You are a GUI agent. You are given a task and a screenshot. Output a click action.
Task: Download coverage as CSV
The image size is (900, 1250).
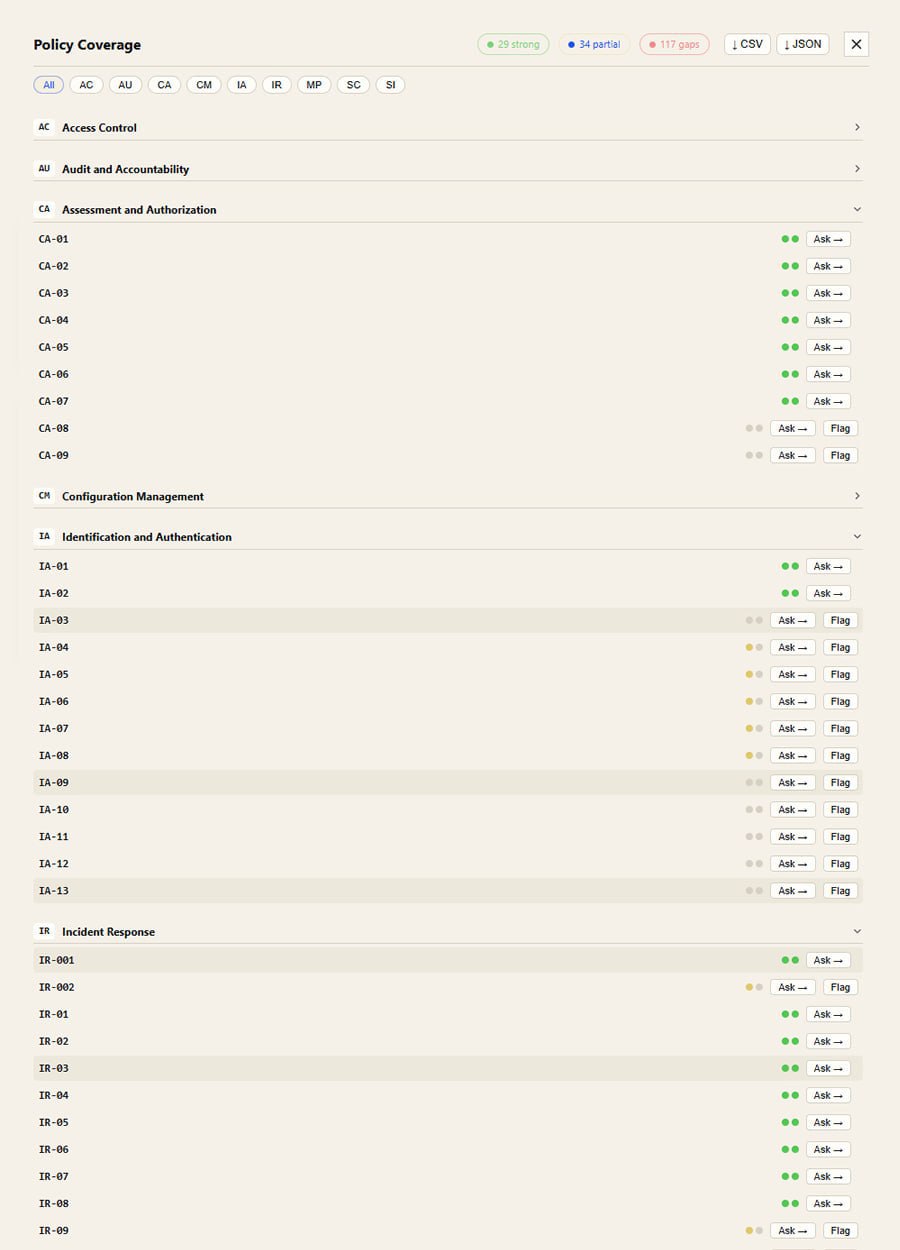point(747,44)
